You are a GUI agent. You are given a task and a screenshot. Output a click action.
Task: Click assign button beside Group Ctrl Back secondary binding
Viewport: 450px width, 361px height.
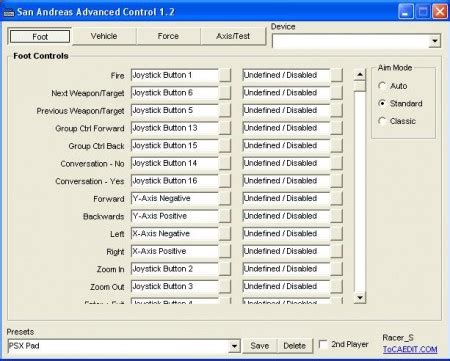(337, 146)
